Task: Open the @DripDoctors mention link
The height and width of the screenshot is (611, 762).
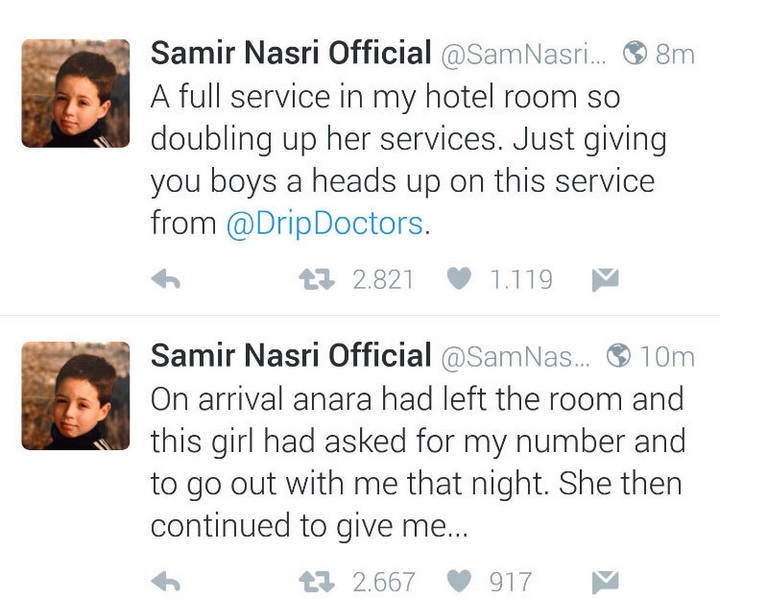Action: [325, 223]
